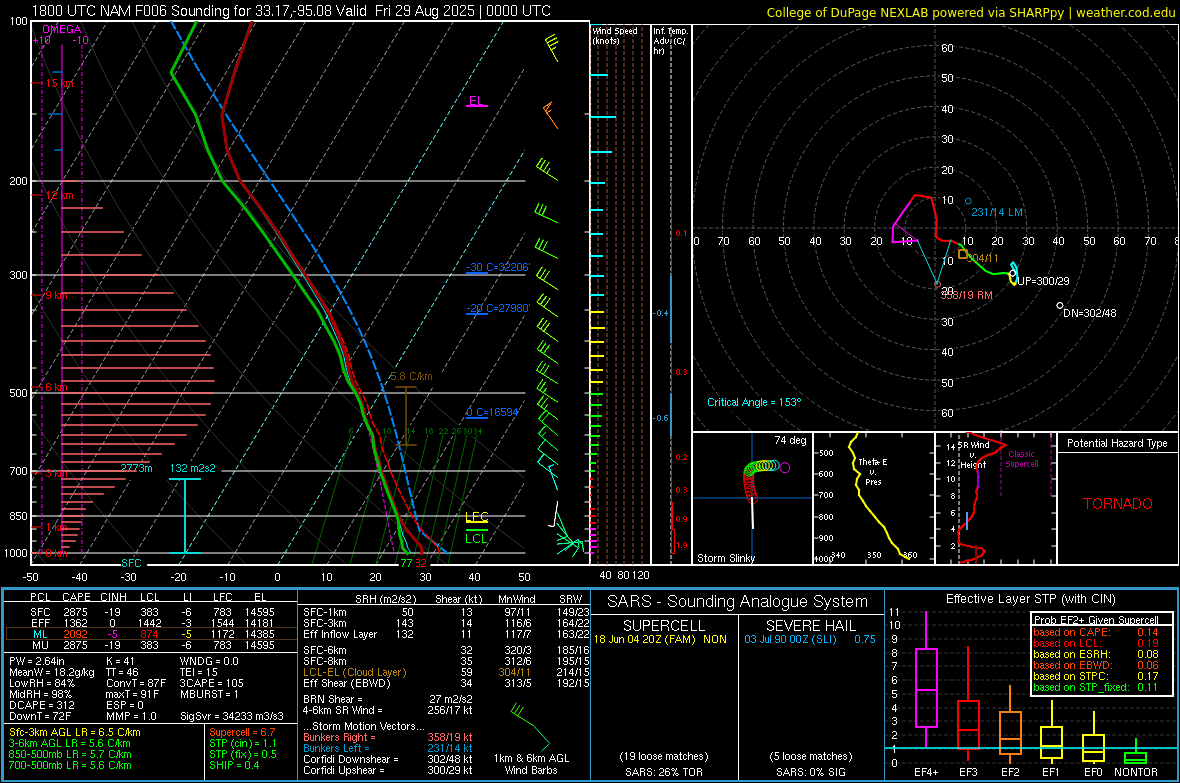Click the -20 C=27980' height label
The image size is (1180, 783).
pyautogui.click(x=498, y=308)
